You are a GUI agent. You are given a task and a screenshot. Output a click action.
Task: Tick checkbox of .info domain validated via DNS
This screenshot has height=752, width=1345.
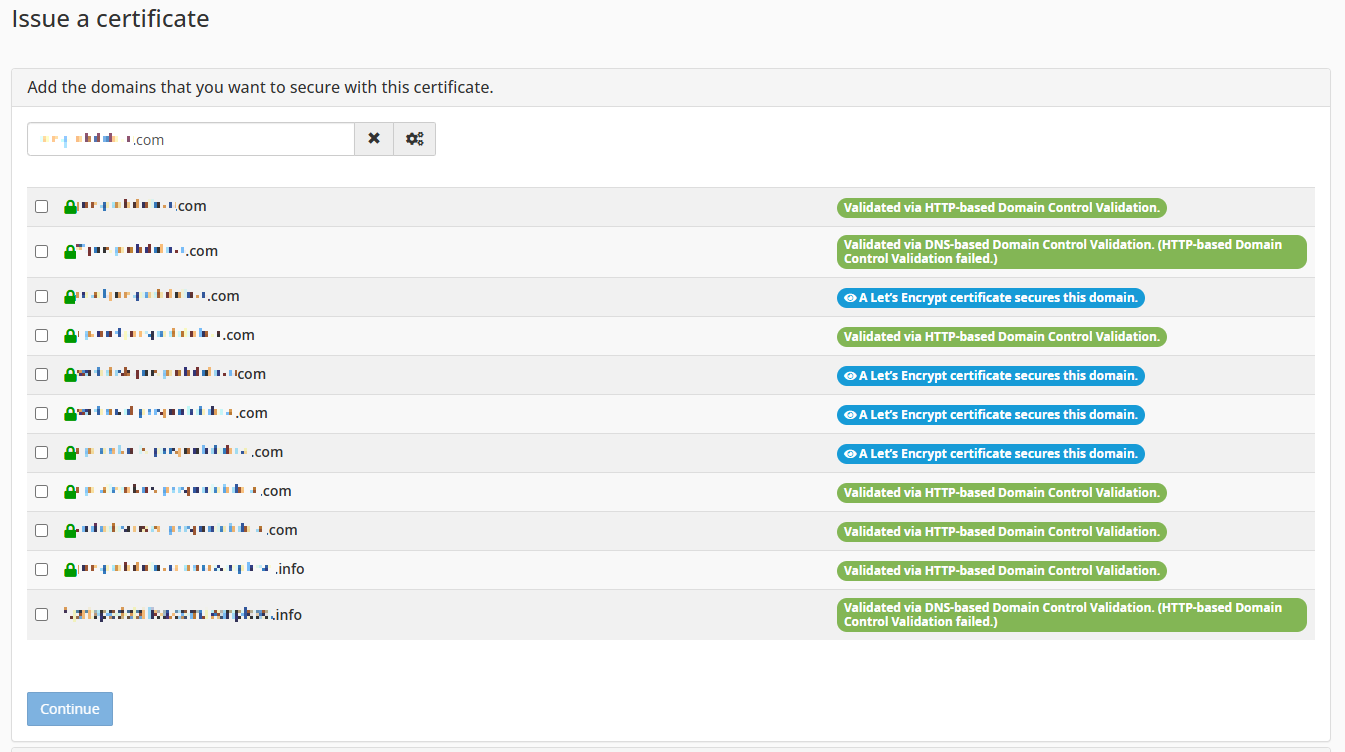coord(41,614)
